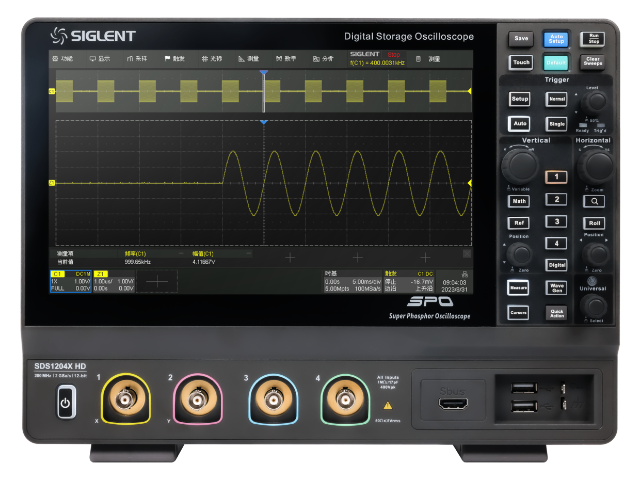The width and height of the screenshot is (640, 480).
Task: Click the red Stop status indicator
Action: point(394,55)
